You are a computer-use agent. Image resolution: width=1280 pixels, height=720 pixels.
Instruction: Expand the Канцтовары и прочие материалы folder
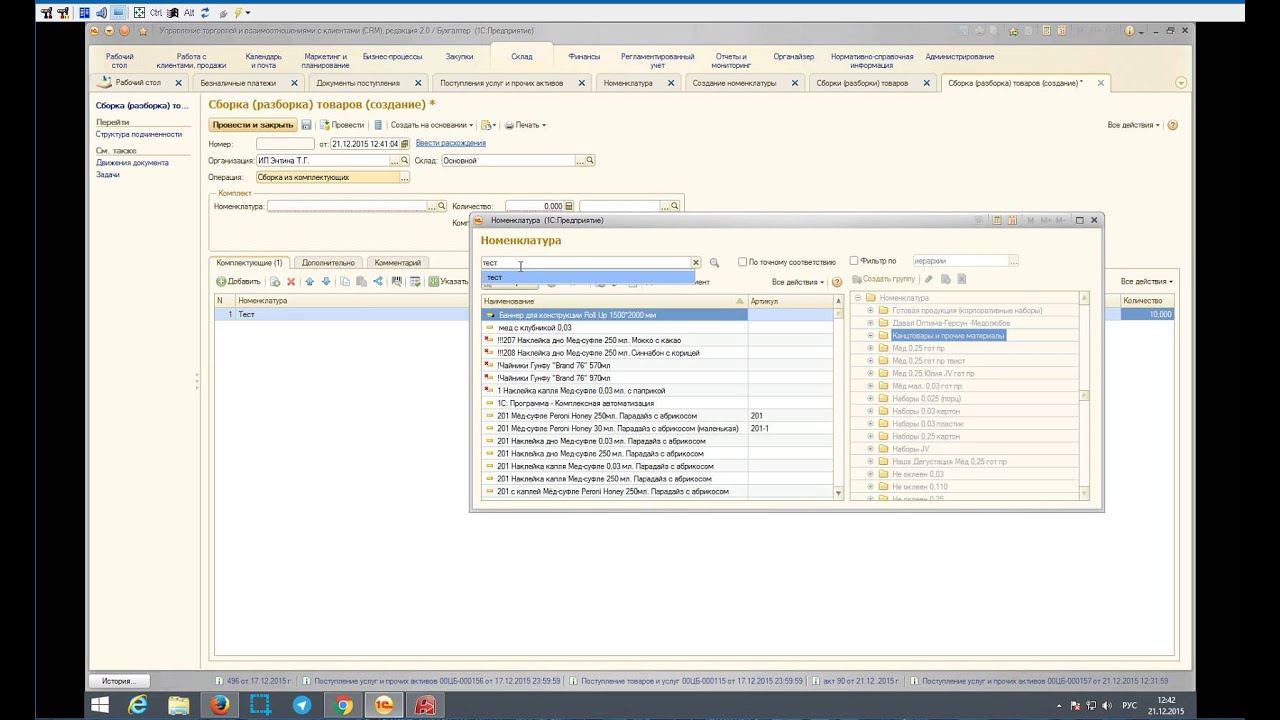click(x=870, y=336)
